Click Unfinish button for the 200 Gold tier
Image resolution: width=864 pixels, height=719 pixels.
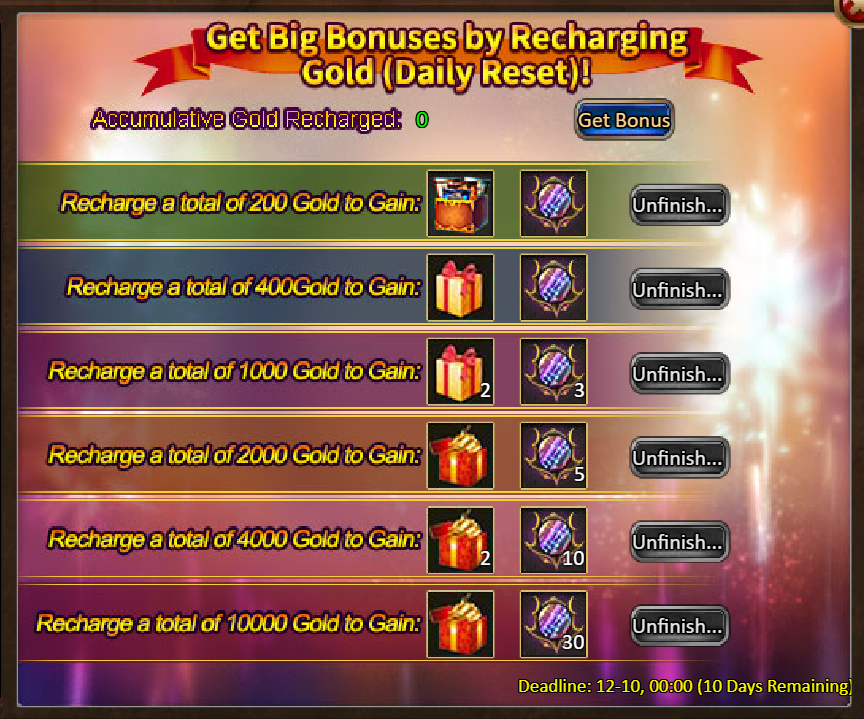tap(679, 205)
